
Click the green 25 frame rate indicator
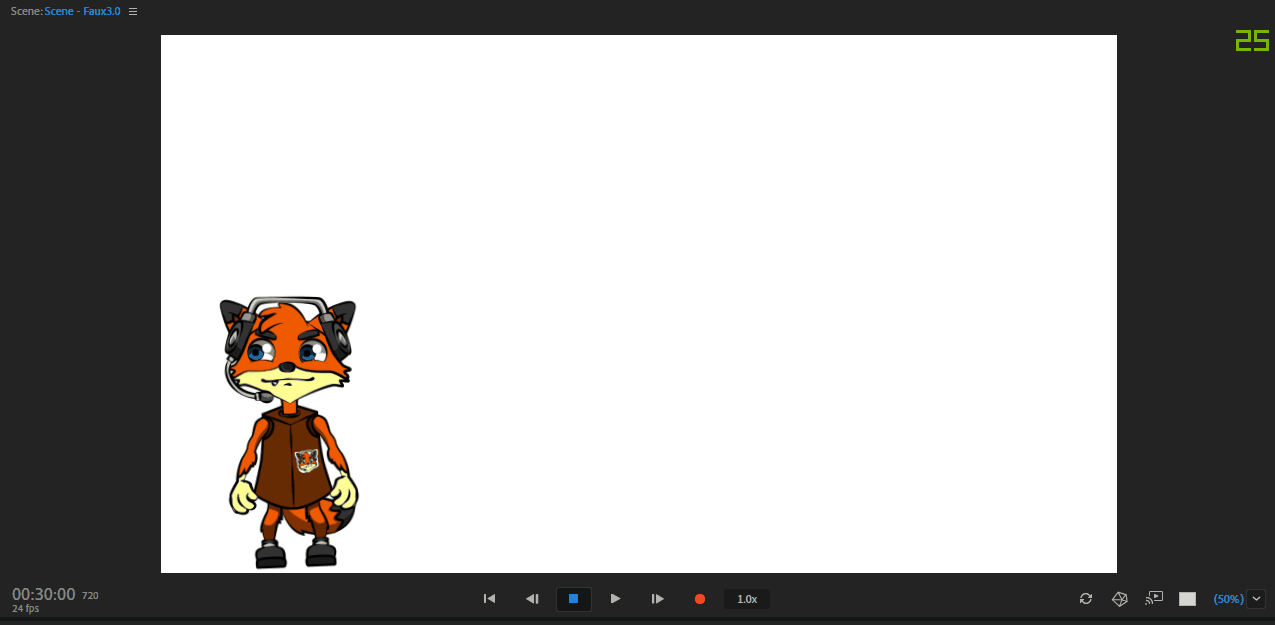pos(1252,41)
